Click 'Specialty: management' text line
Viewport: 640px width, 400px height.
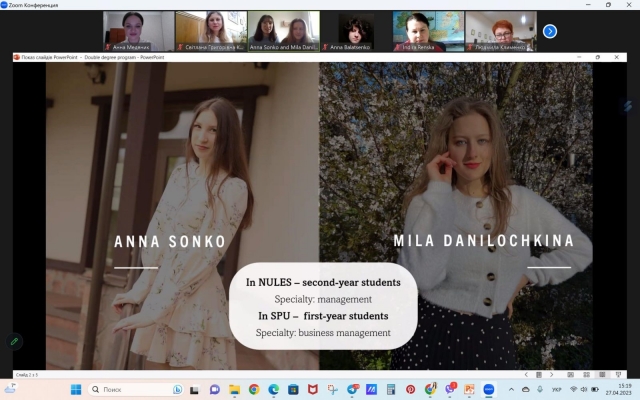323,299
